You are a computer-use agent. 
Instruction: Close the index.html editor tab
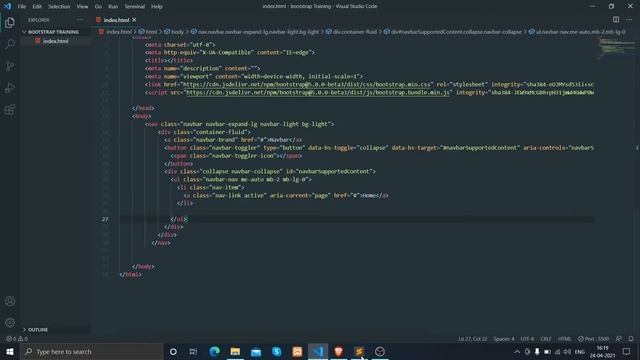[134, 20]
